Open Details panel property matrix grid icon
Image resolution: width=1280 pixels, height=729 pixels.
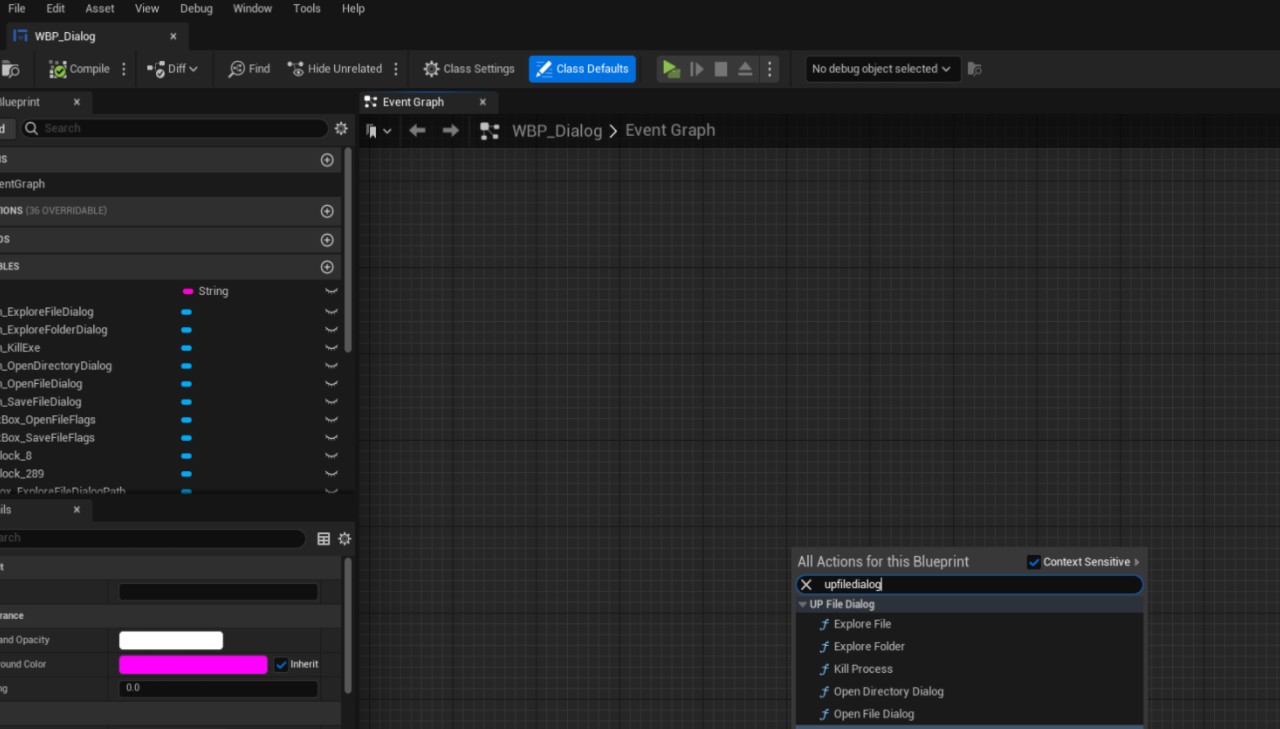pos(324,539)
